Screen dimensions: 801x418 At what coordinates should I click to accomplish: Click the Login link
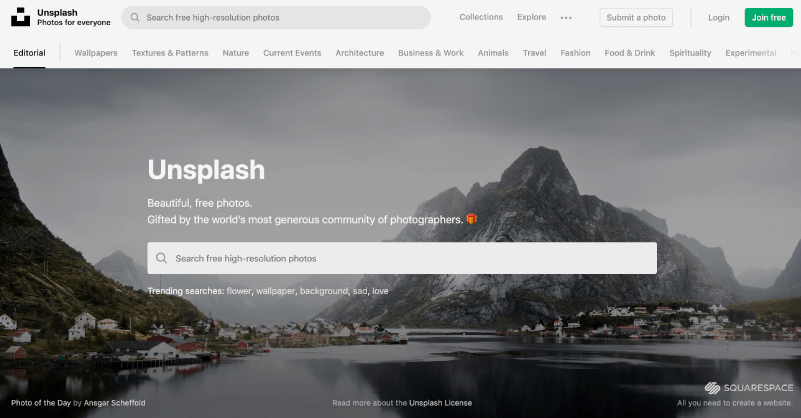(x=718, y=17)
